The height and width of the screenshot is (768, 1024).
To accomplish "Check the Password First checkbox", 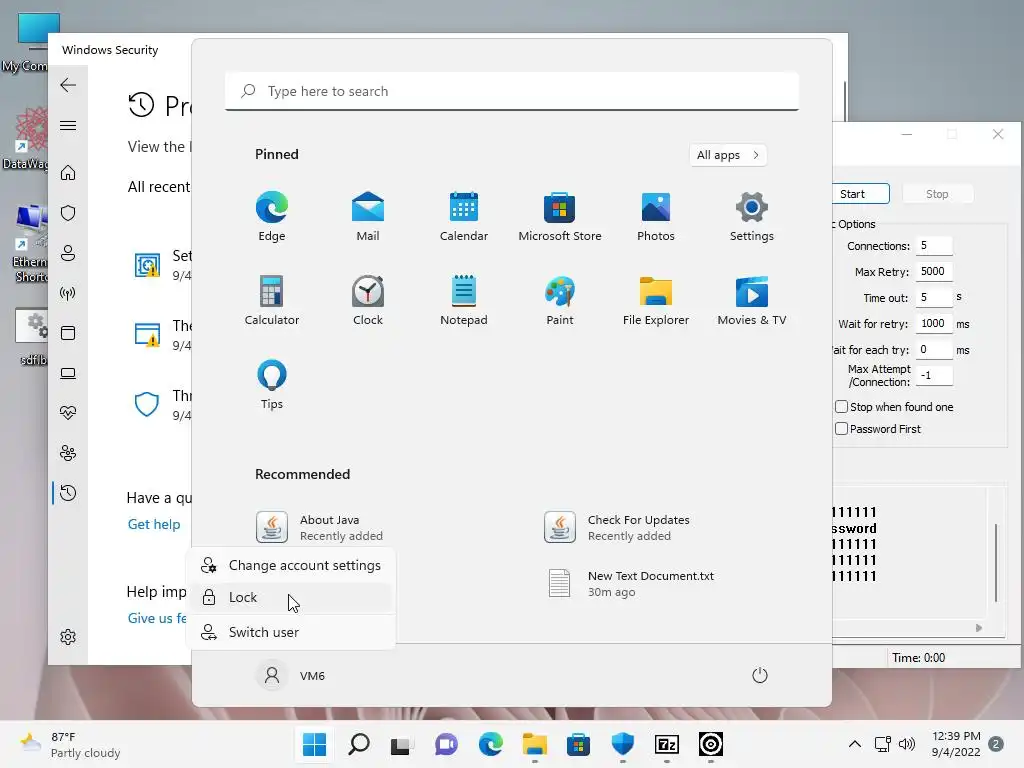I will point(841,428).
